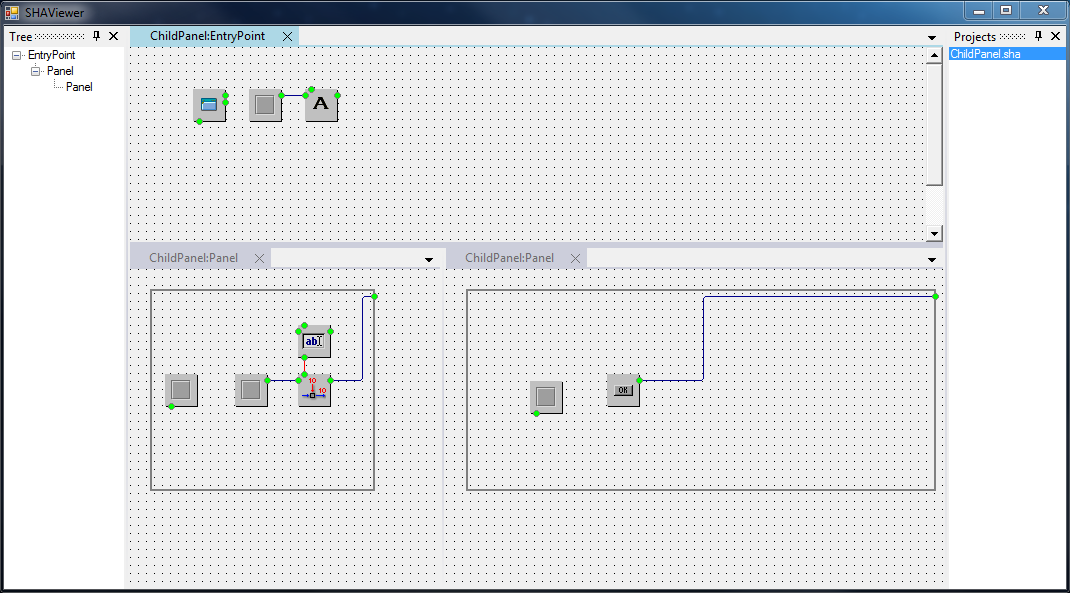1070x593 pixels.
Task: Select middle gray square element in left Panel
Action: [251, 390]
